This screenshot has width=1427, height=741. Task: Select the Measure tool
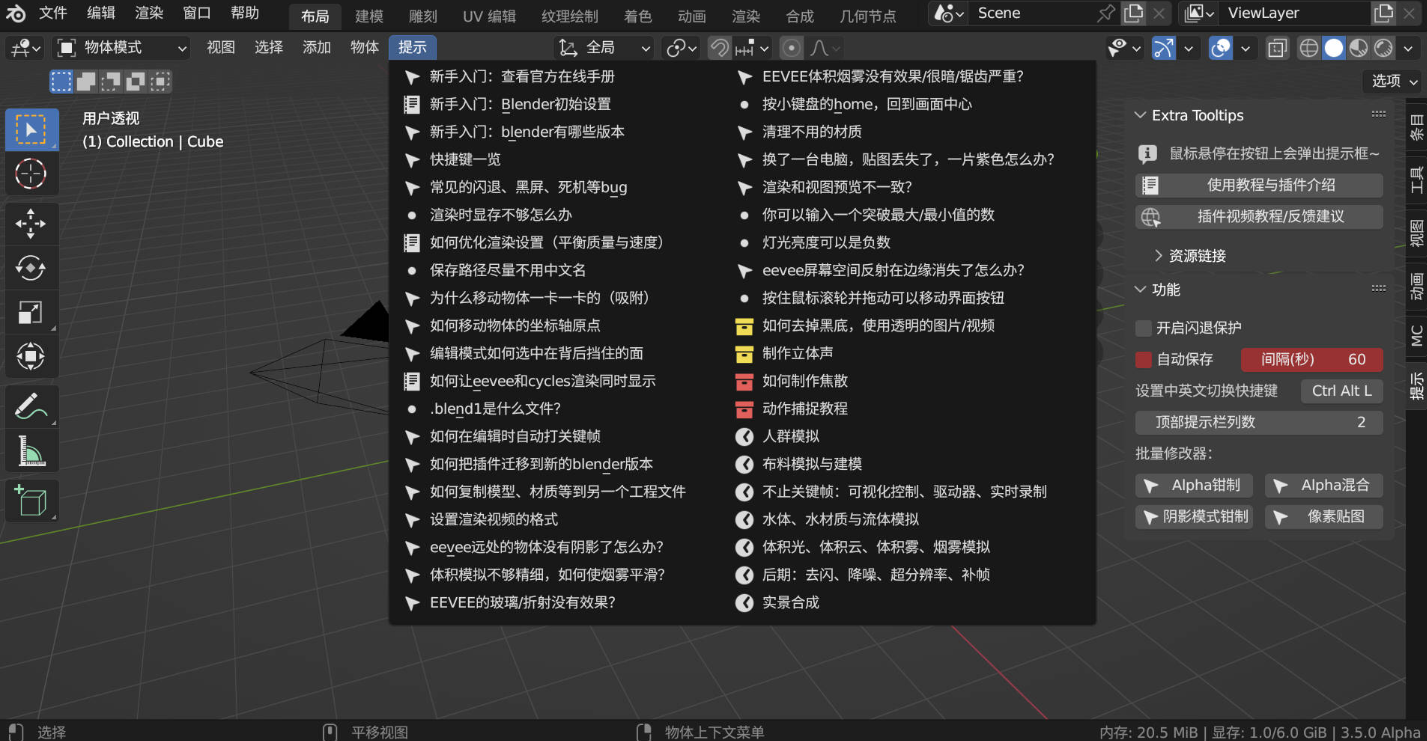tap(30, 451)
